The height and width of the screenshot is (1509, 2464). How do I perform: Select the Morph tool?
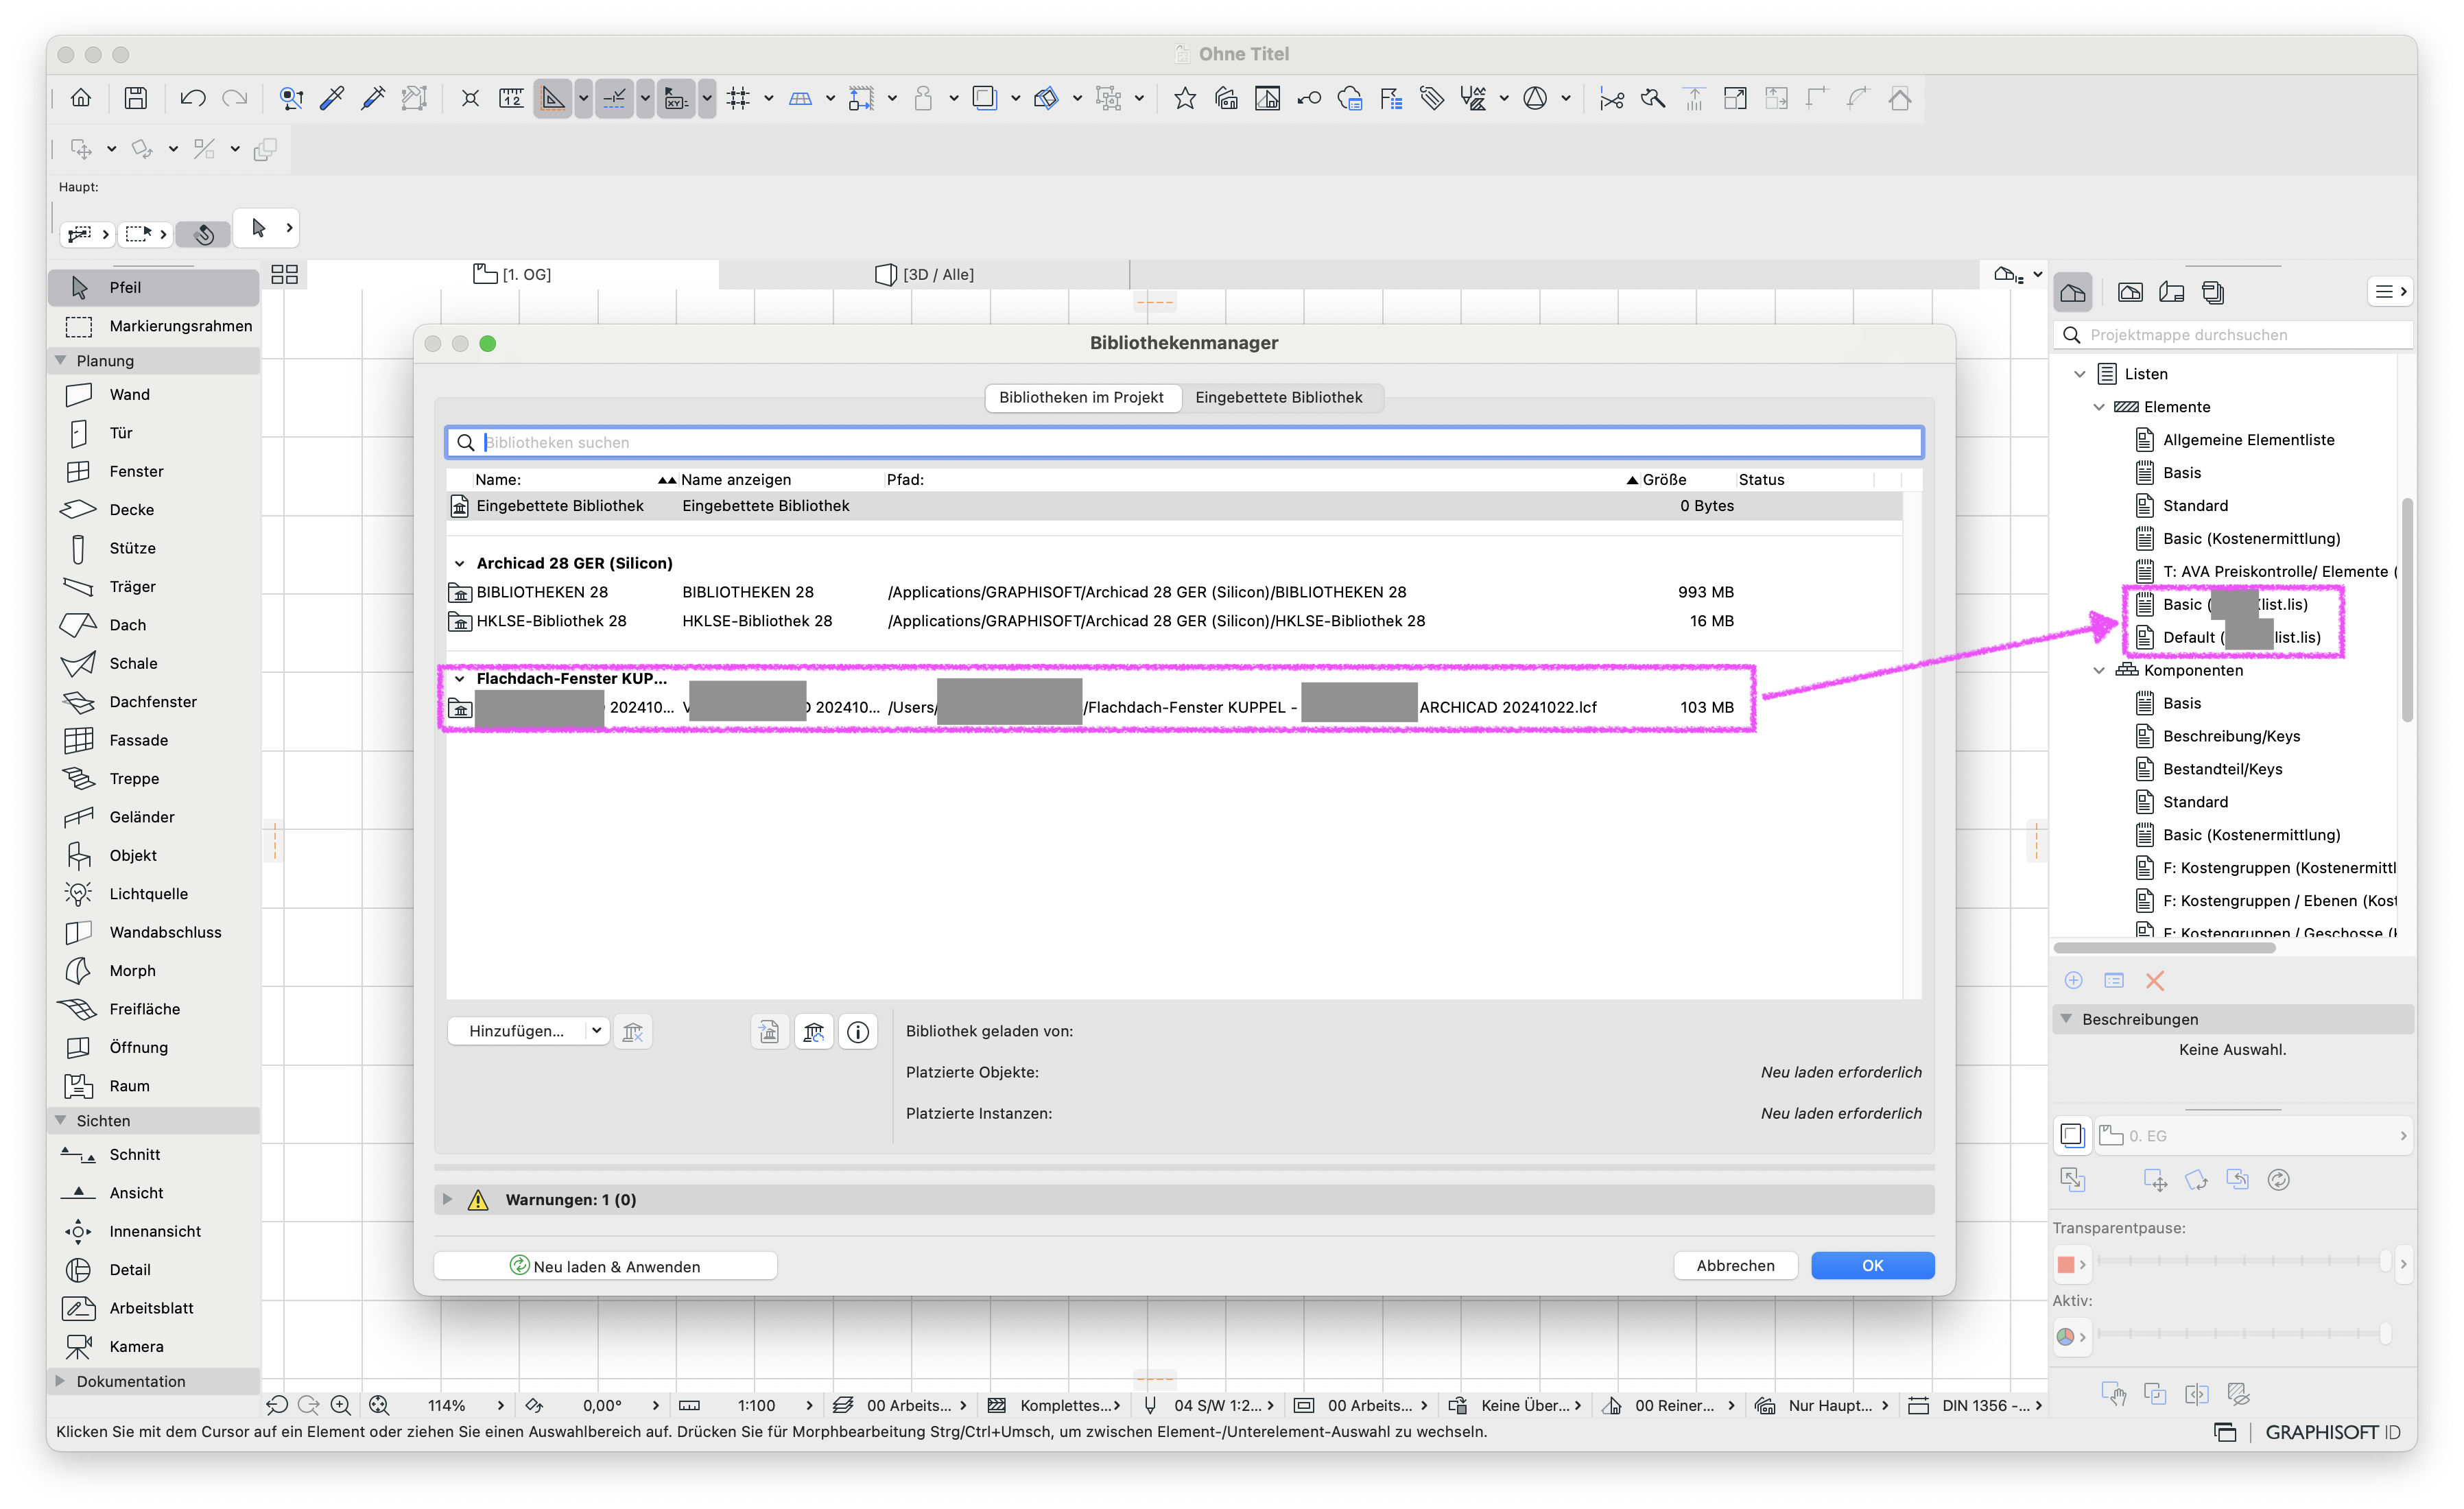tap(153, 971)
